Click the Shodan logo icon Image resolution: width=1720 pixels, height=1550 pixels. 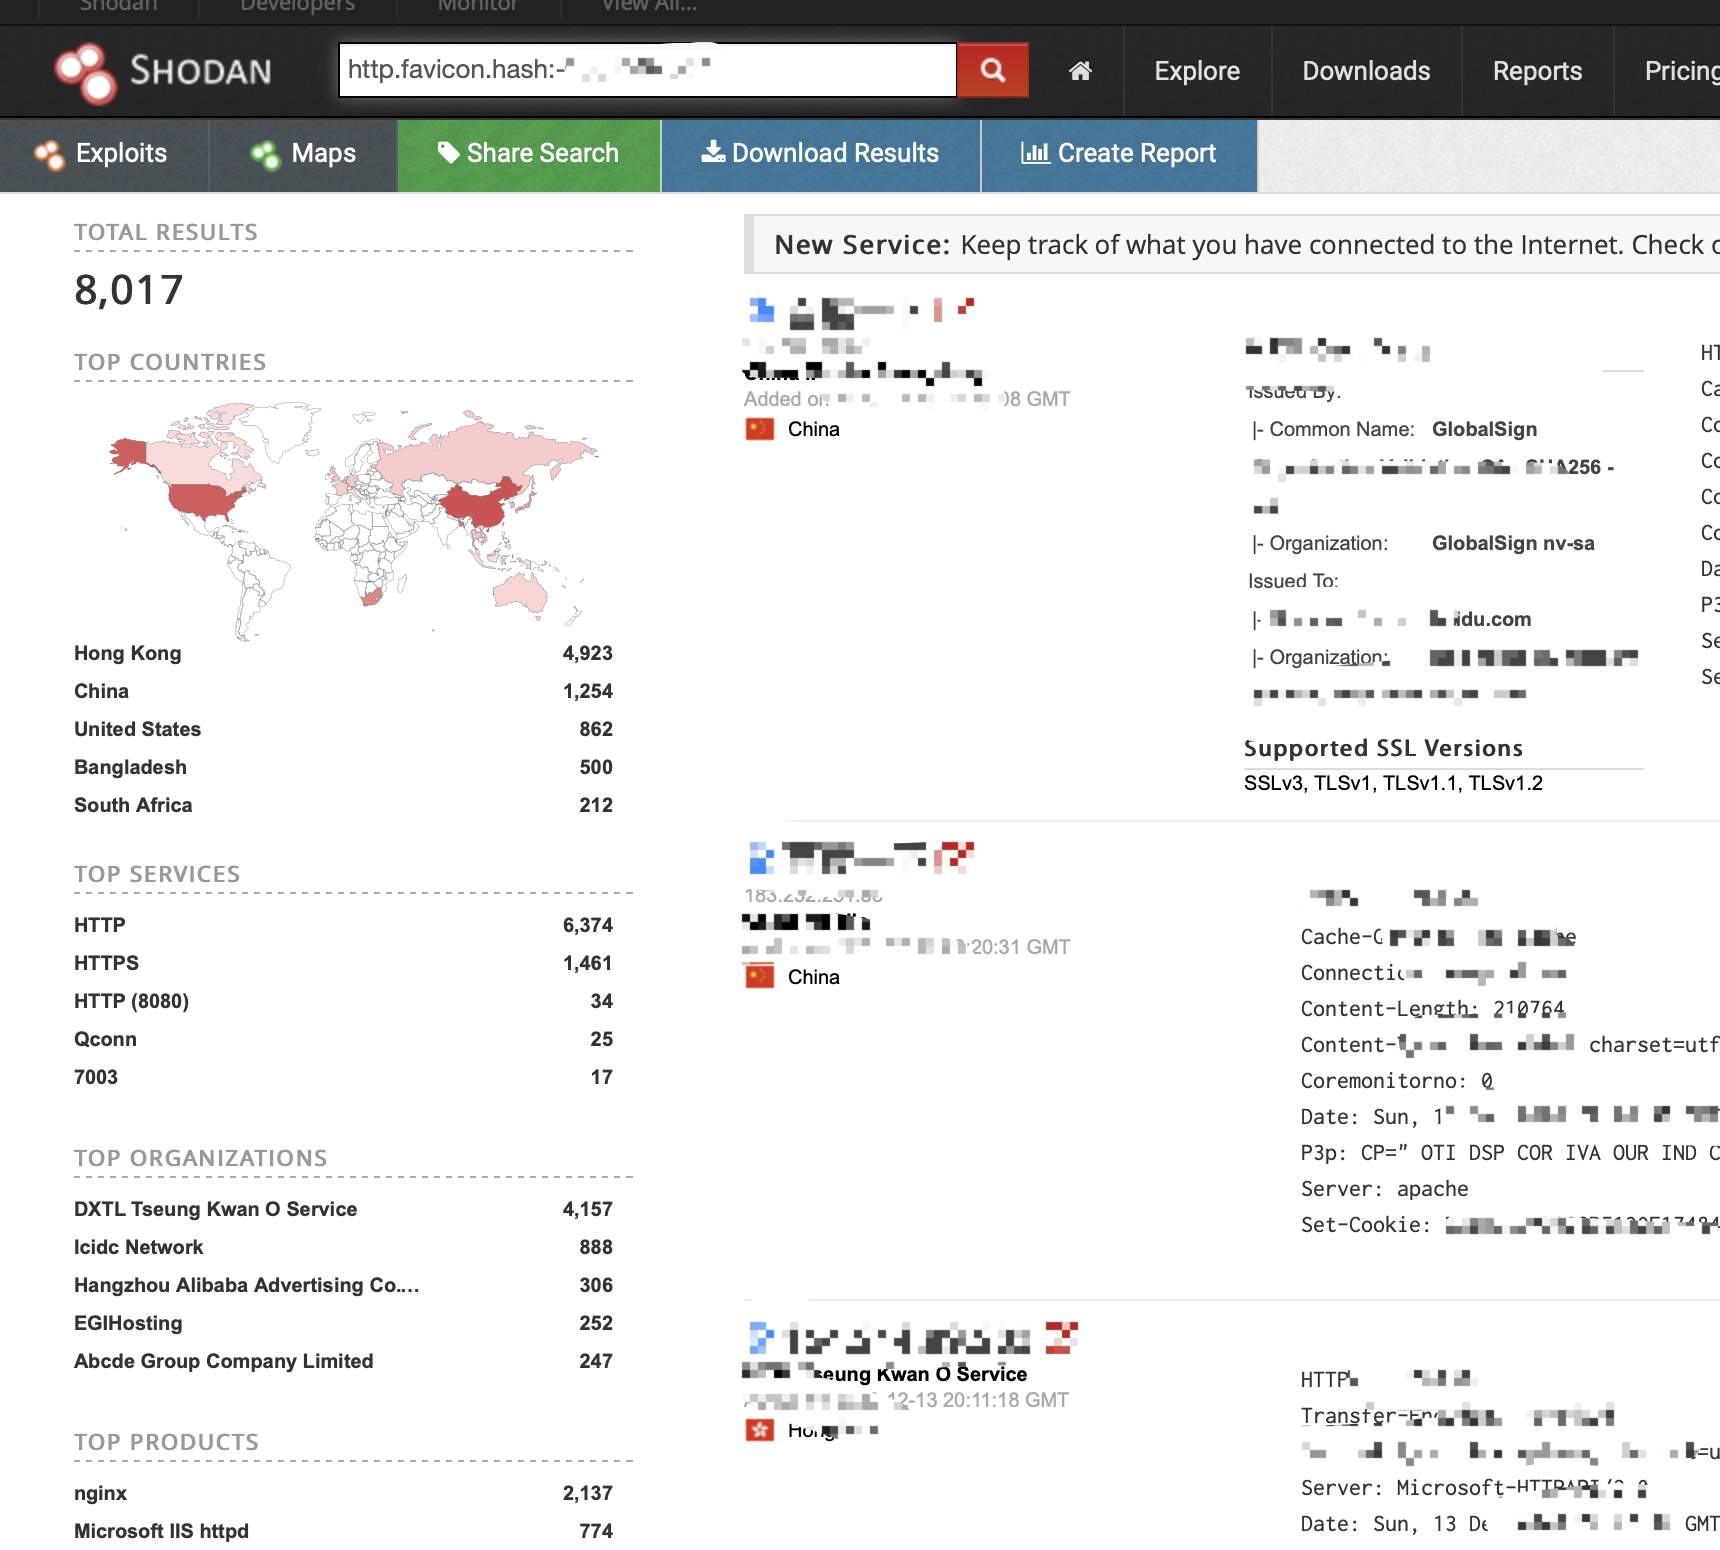coord(85,73)
